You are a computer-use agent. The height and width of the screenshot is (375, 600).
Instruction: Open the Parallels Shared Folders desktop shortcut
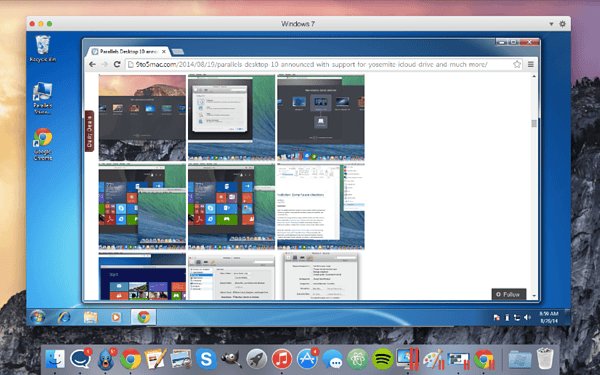click(x=42, y=98)
